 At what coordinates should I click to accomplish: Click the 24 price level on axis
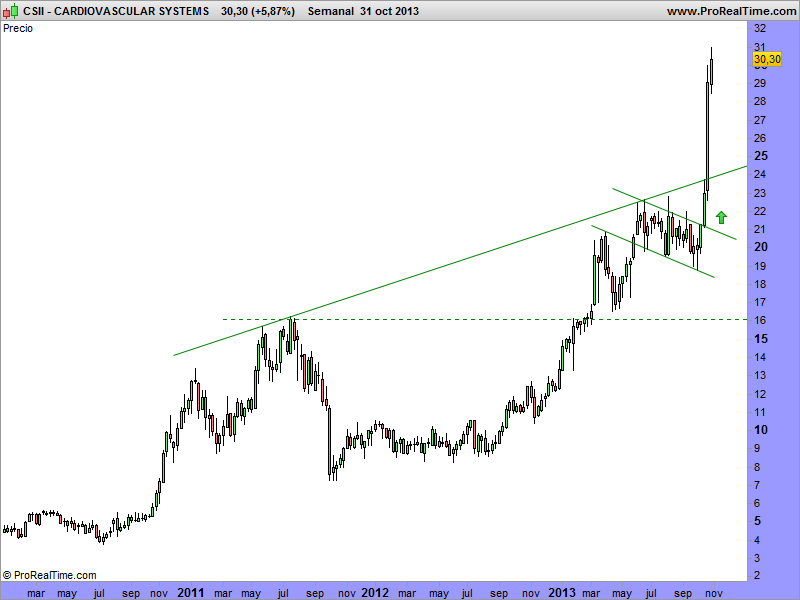tap(760, 174)
